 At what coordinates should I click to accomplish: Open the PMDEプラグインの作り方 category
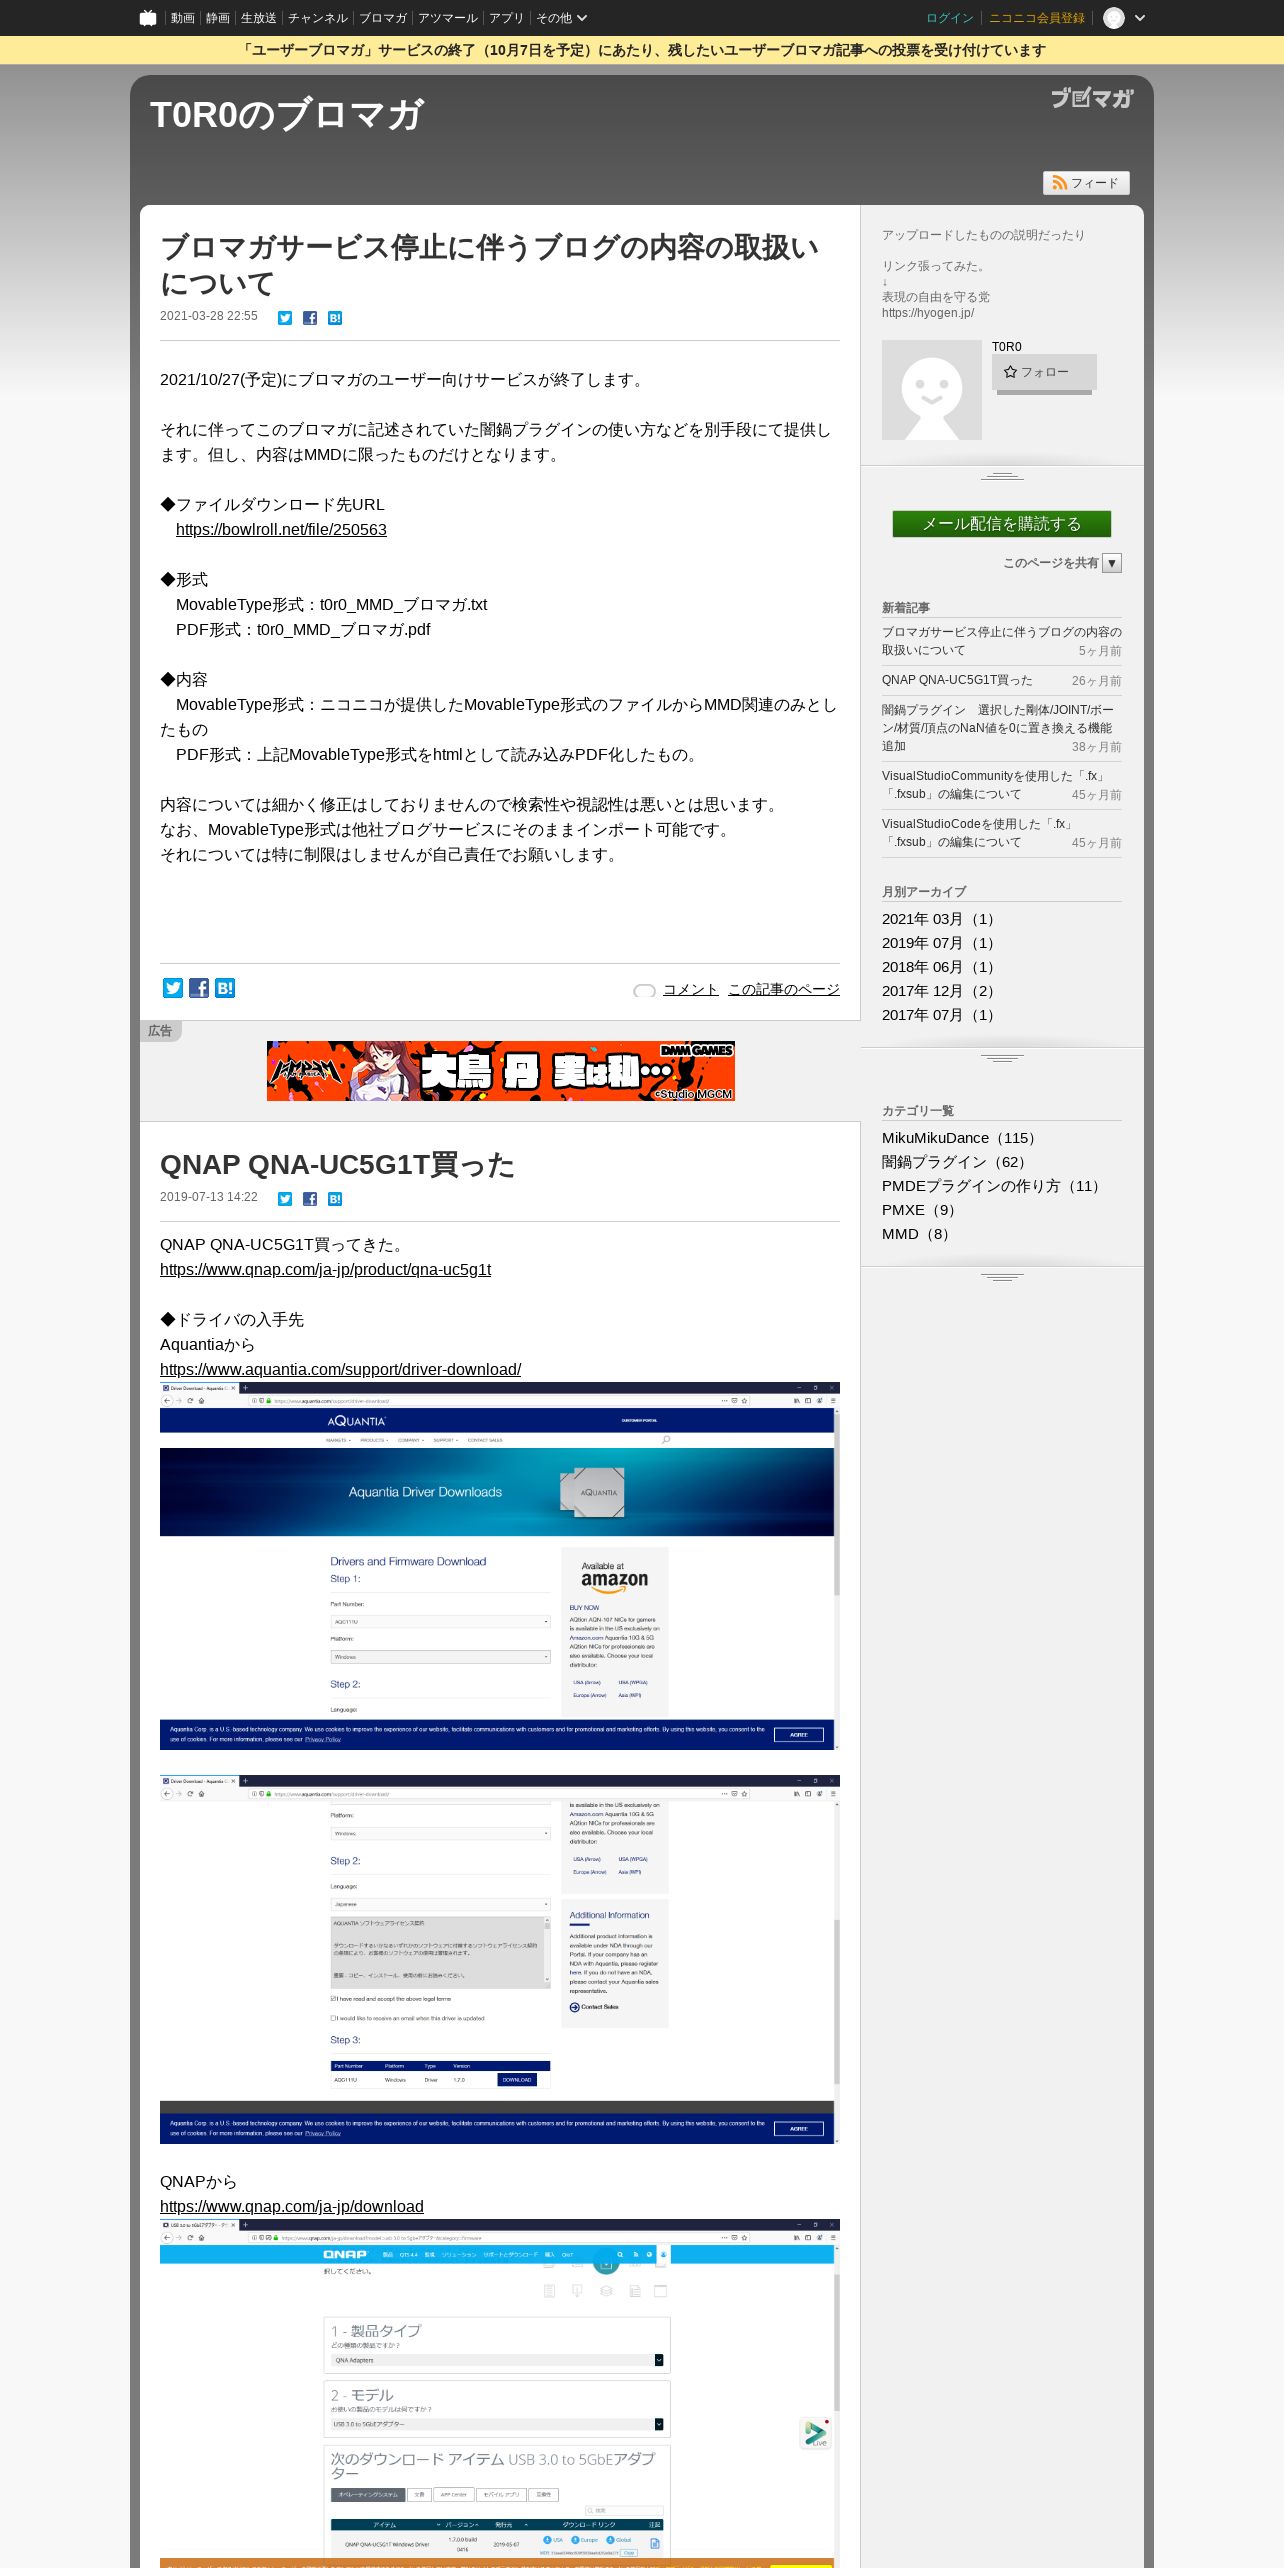(994, 1186)
